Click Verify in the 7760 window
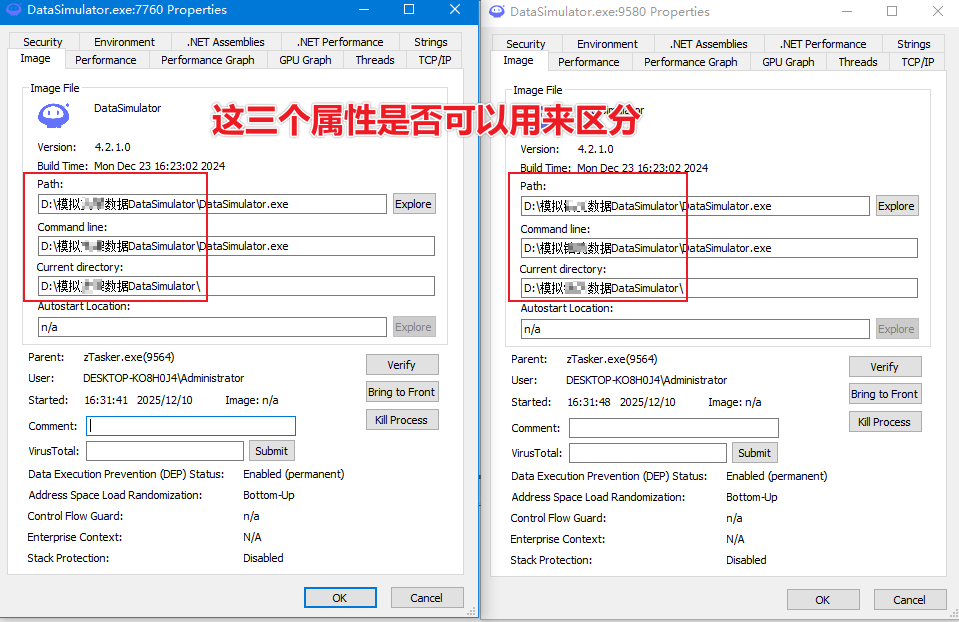The height and width of the screenshot is (622, 959). click(x=401, y=365)
